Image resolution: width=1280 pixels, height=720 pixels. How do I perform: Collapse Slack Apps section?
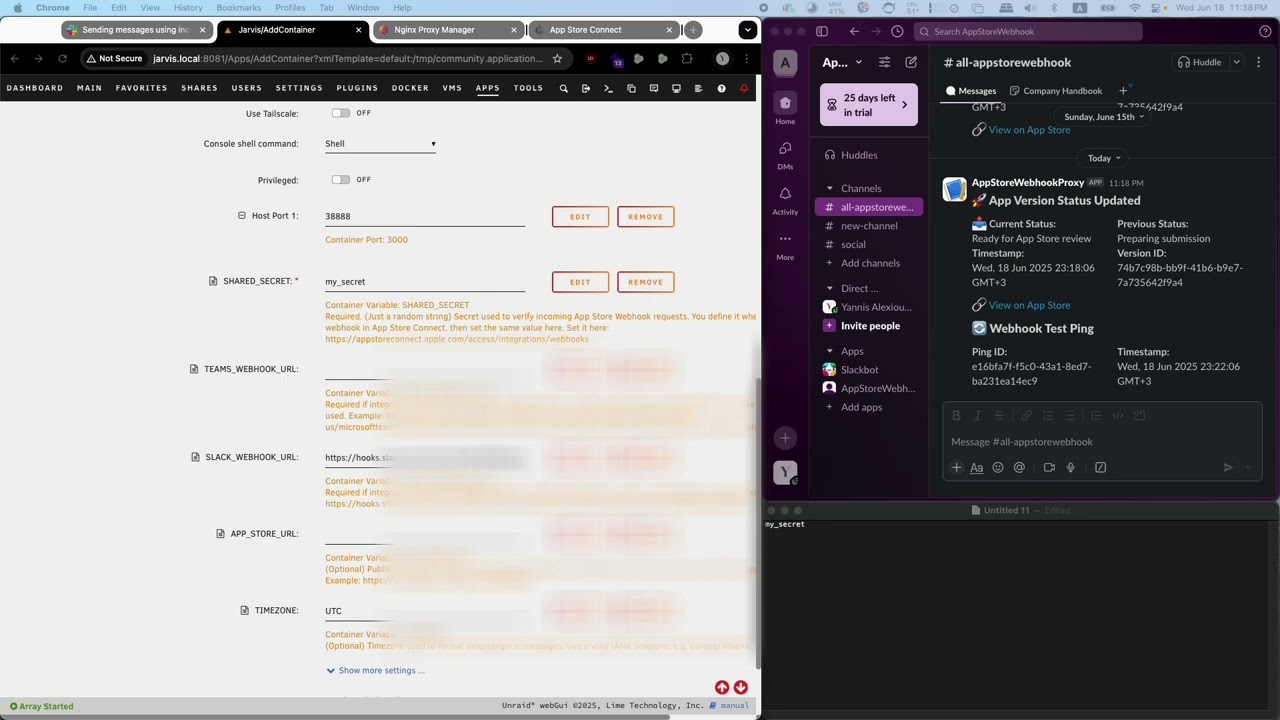pyautogui.click(x=829, y=351)
